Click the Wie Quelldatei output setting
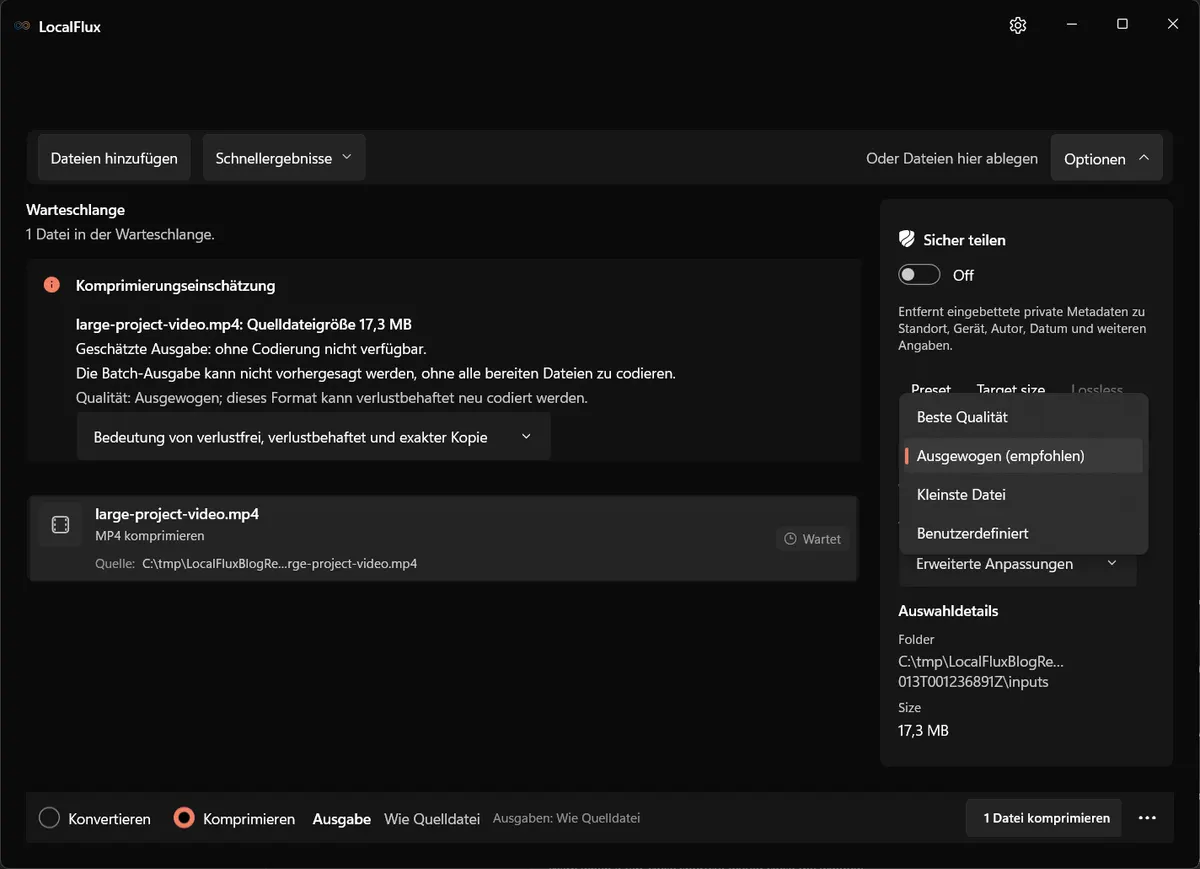 (x=432, y=819)
